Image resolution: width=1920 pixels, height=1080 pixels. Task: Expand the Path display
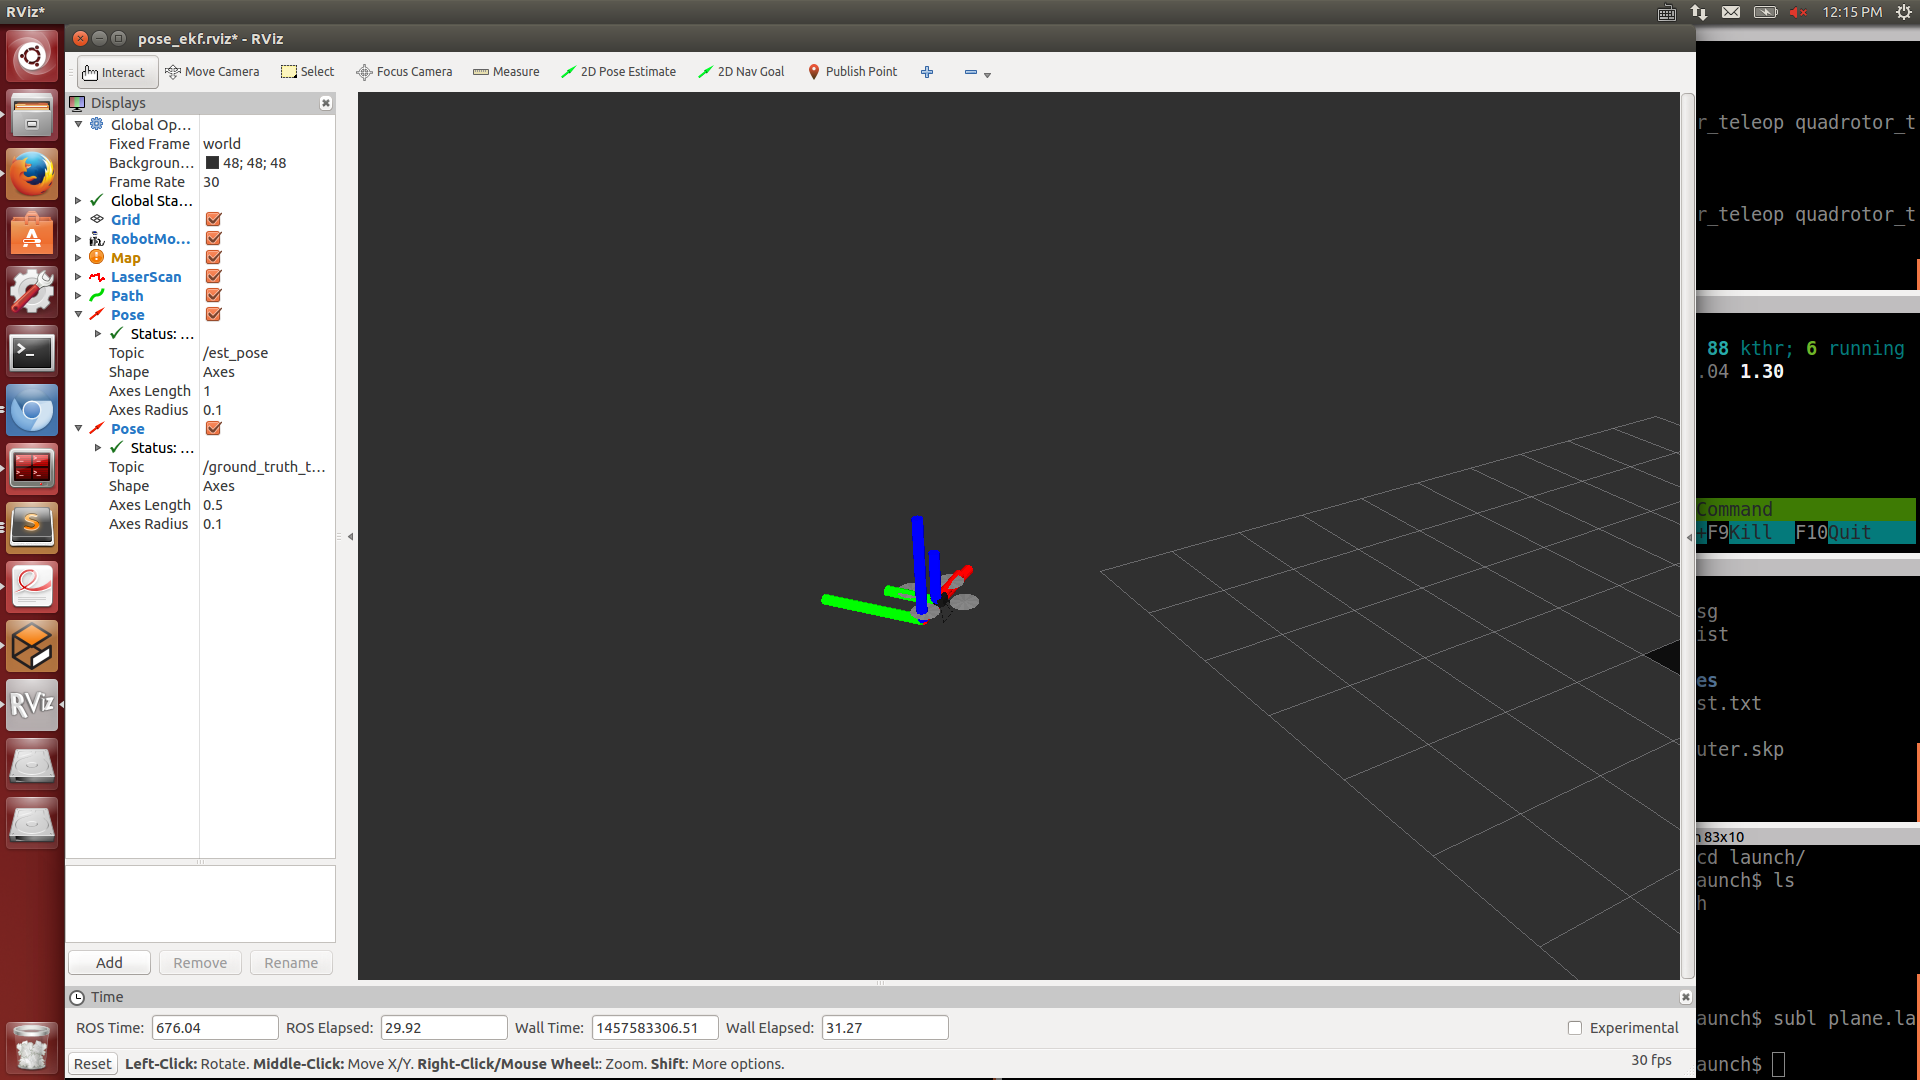click(78, 295)
